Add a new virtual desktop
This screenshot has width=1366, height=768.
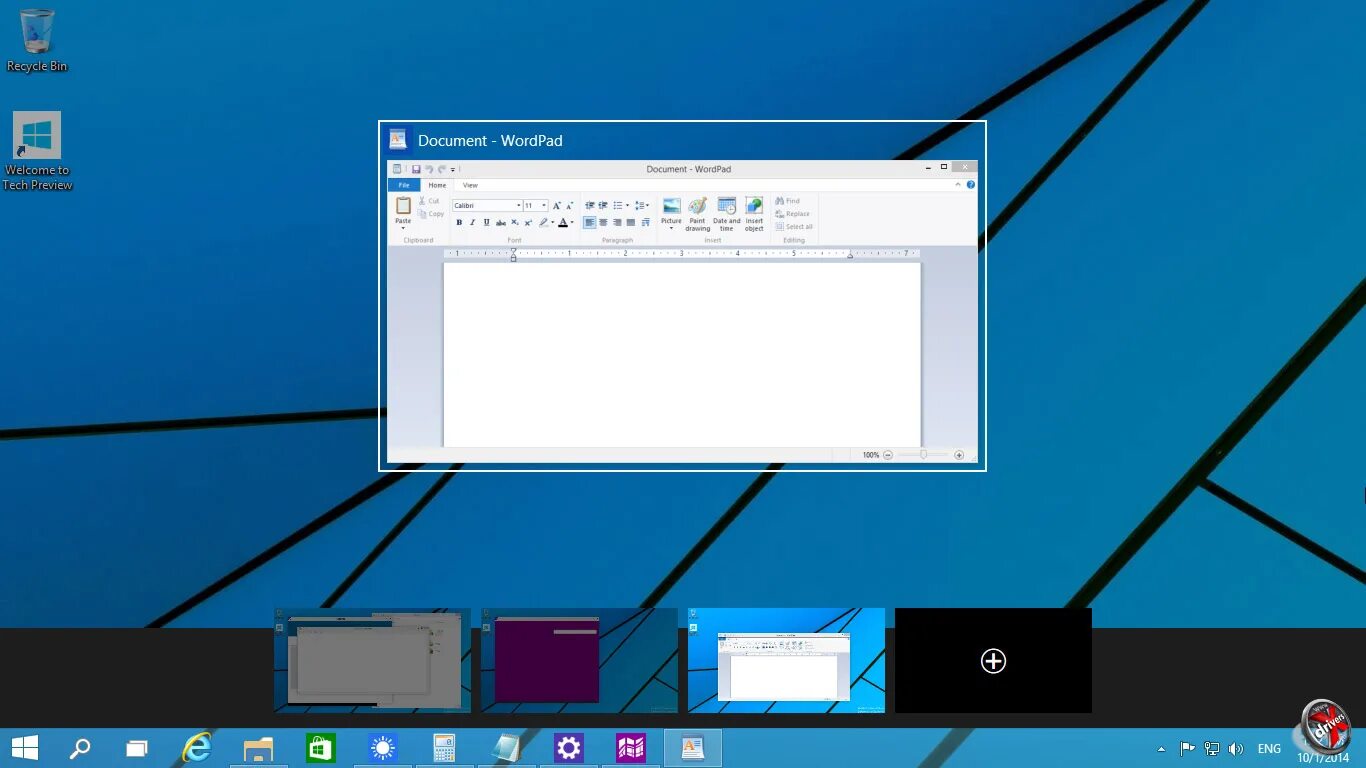pos(993,660)
